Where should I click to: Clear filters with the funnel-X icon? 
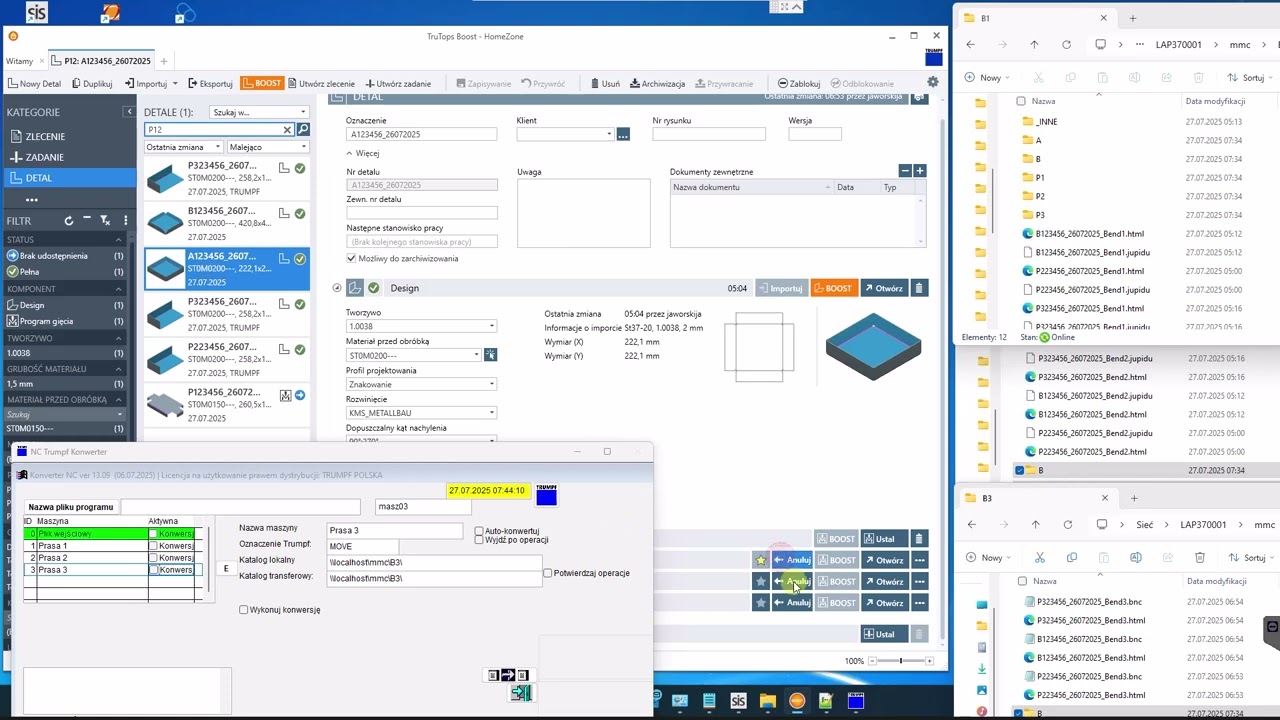click(105, 221)
